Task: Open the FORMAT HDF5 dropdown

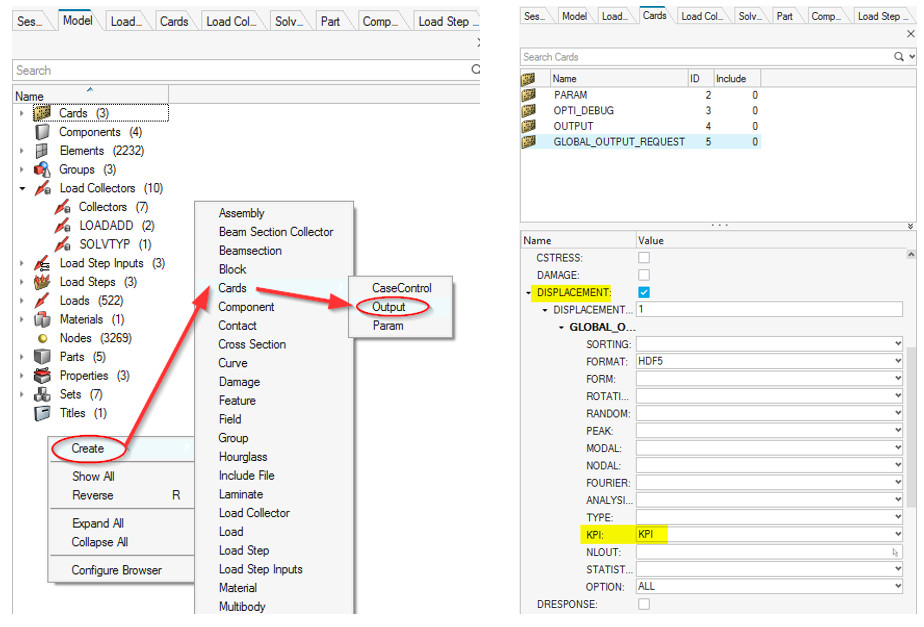Action: [897, 361]
